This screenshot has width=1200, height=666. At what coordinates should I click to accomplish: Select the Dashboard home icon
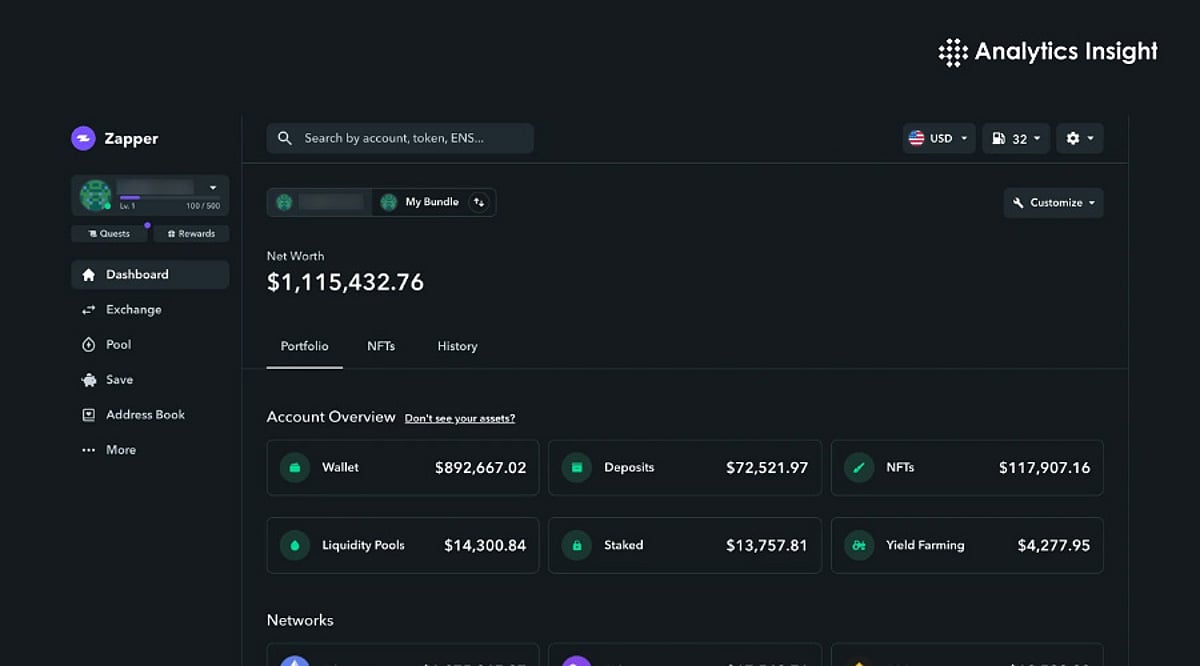pyautogui.click(x=90, y=274)
